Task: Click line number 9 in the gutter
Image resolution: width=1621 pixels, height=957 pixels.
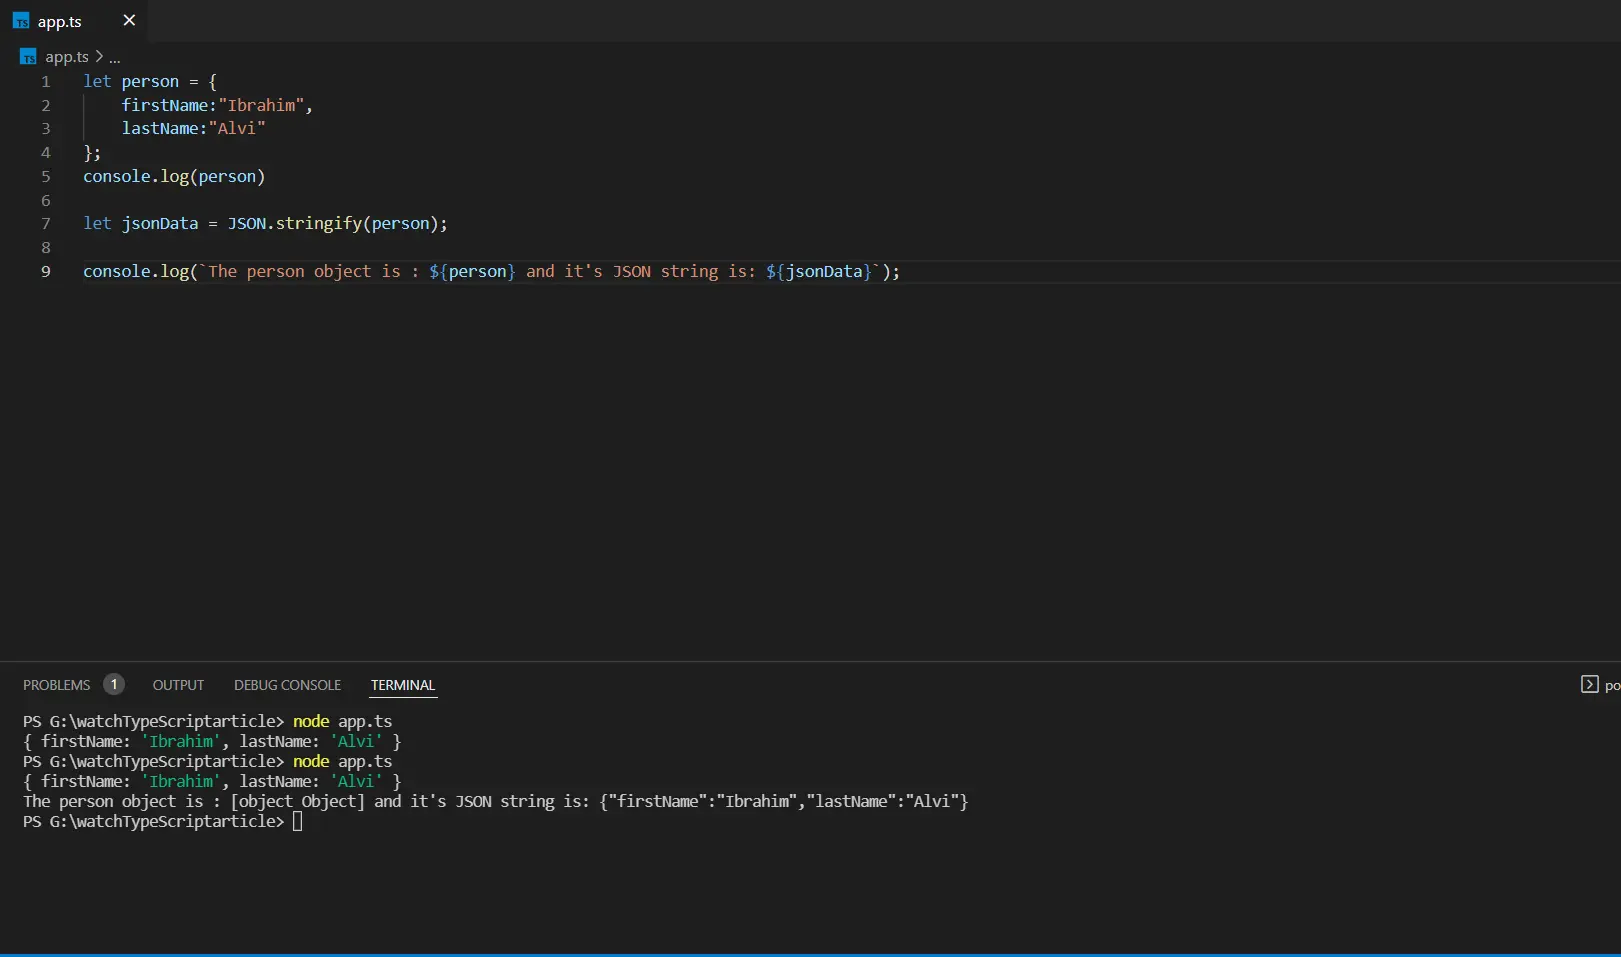Action: [45, 271]
